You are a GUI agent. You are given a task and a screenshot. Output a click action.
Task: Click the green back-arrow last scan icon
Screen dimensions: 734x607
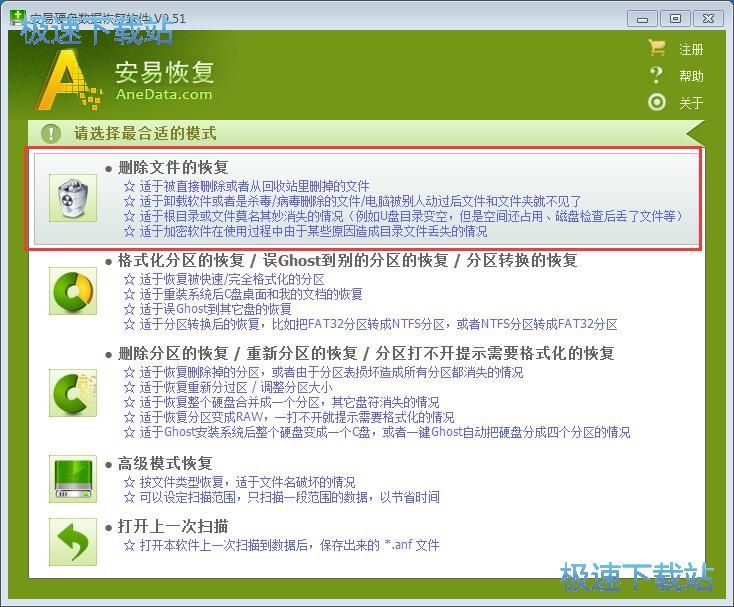point(73,542)
